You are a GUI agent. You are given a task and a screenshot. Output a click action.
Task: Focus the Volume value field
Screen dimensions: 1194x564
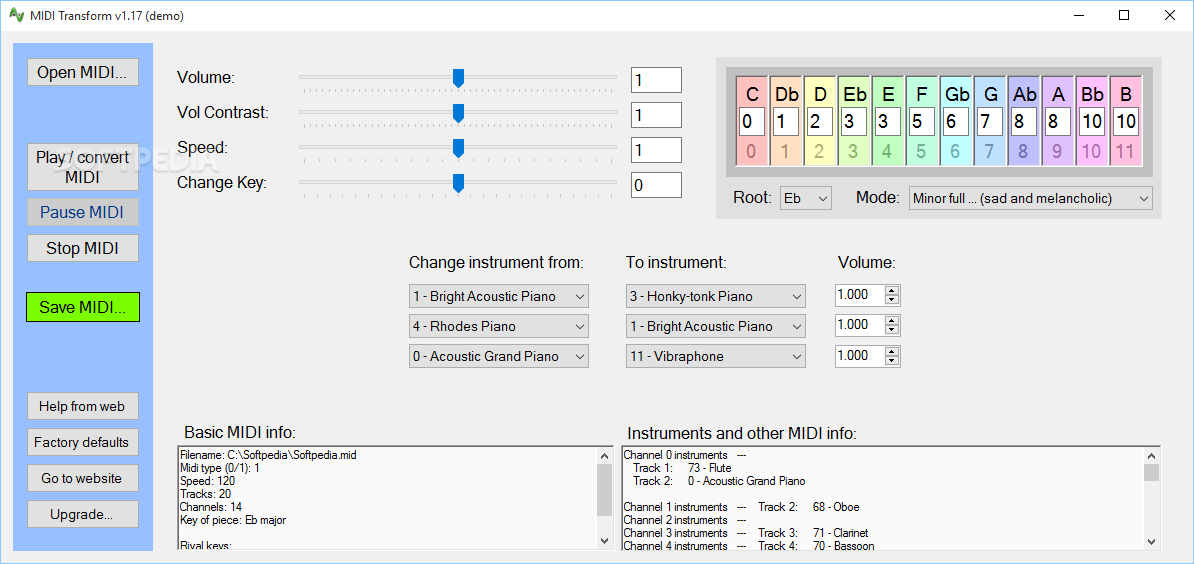[x=656, y=80]
